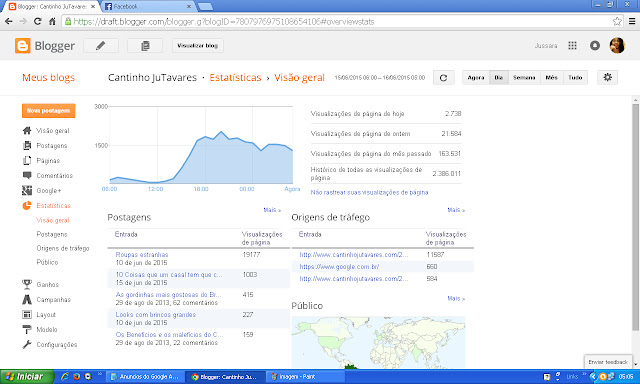
Task: Open Os Benefícios e os malefícios post
Action: (x=169, y=335)
